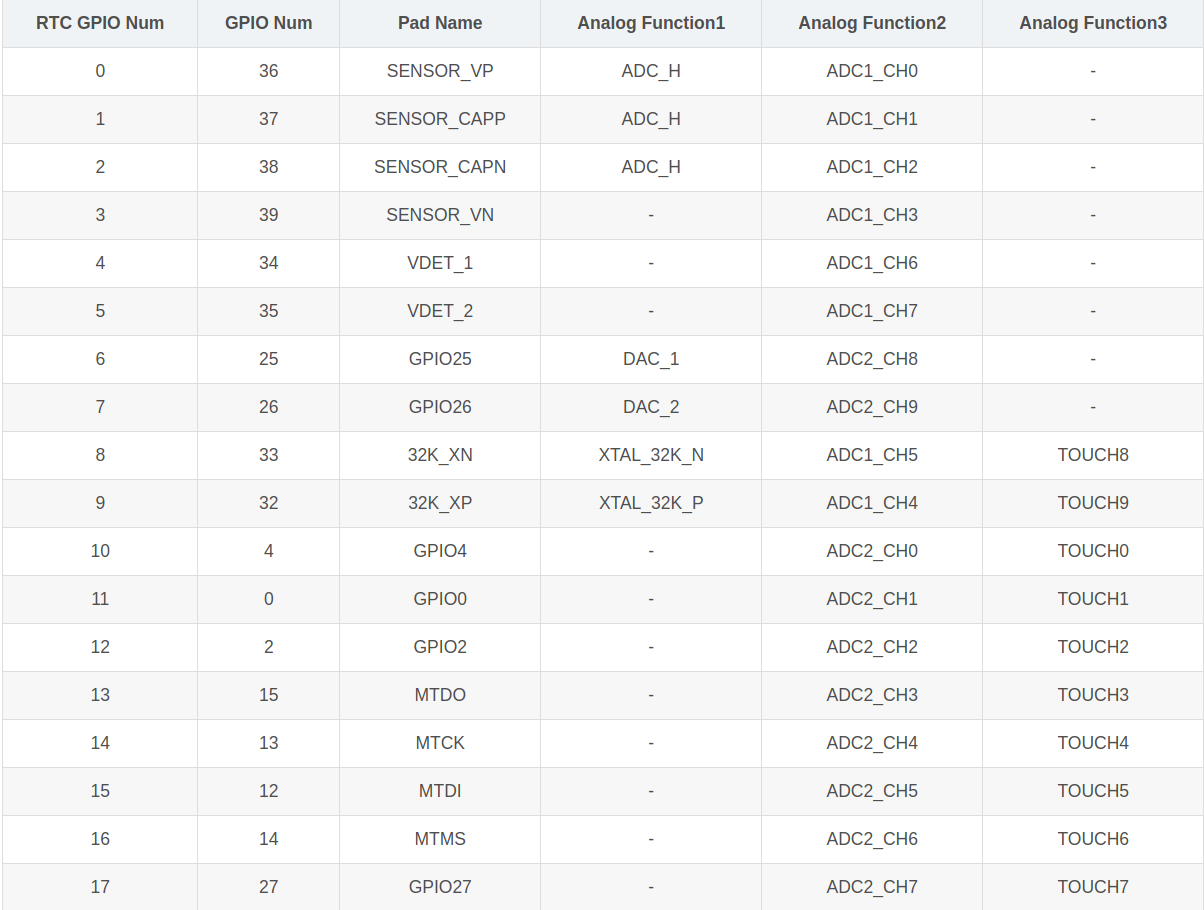
Task: Click the ADC2_CH9 cell
Action: pos(872,407)
